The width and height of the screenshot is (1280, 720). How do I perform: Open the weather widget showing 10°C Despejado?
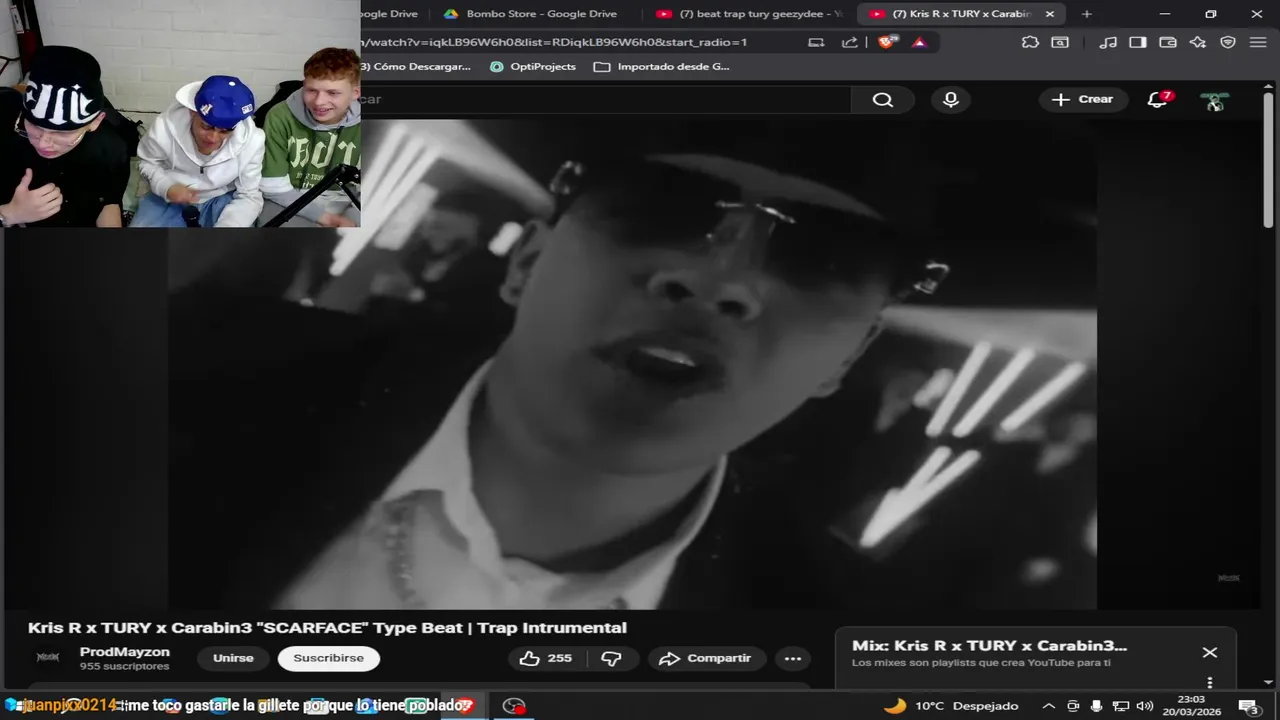tap(950, 706)
